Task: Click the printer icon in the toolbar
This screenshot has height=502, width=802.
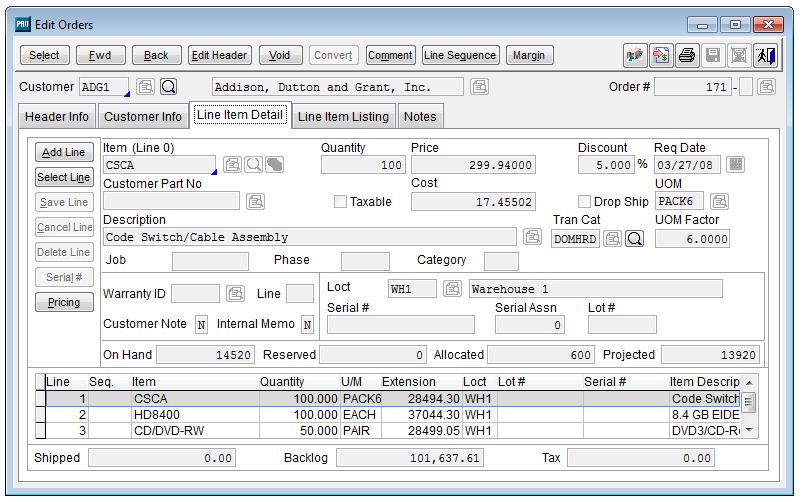Action: (x=687, y=55)
